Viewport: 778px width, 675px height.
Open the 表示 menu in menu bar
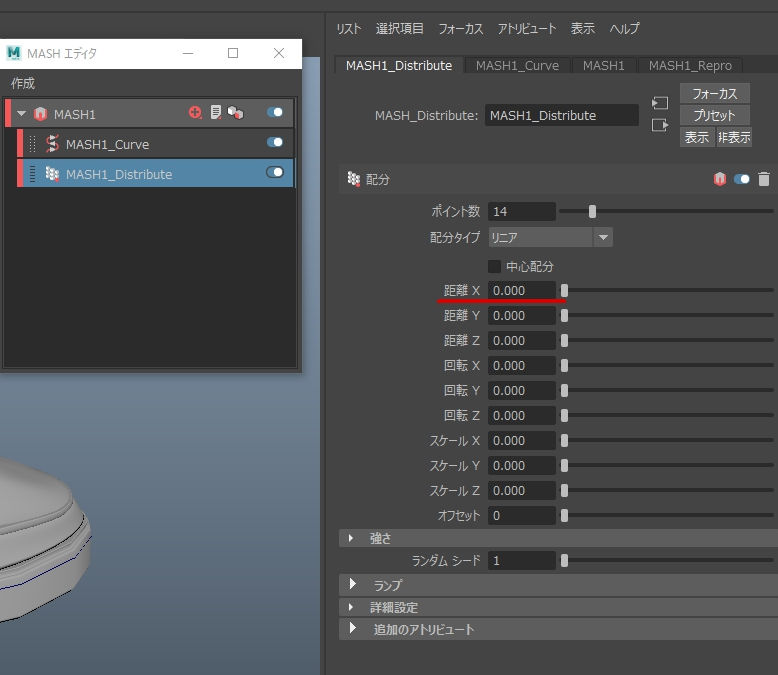(583, 29)
